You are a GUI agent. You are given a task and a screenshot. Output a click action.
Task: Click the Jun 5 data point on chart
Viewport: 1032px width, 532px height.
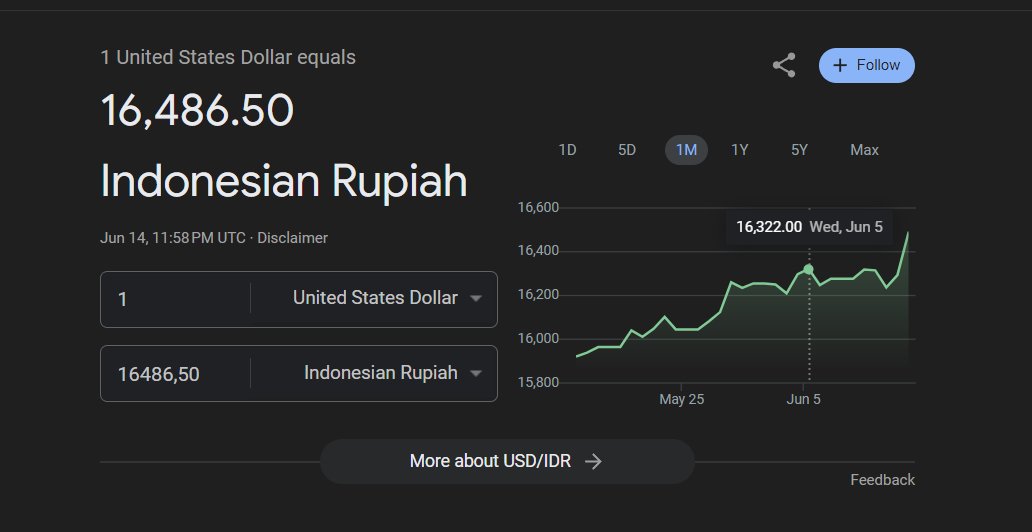(808, 269)
